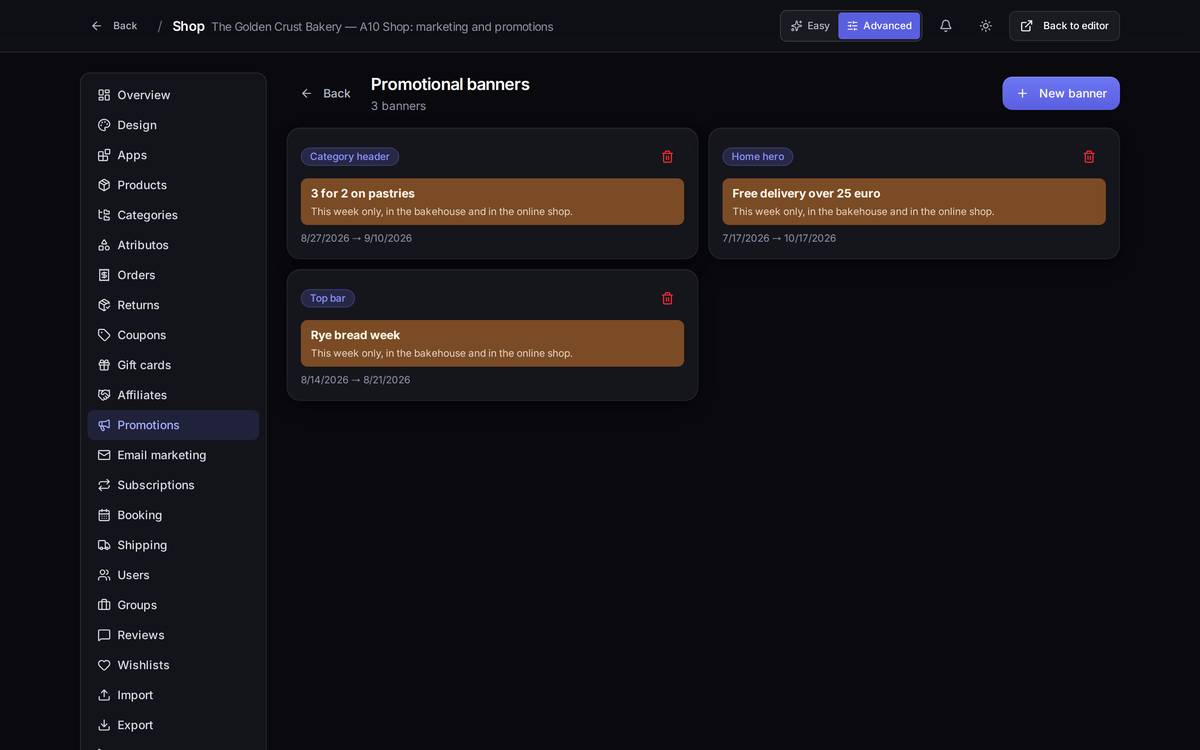Go Back from Promotional banners
This screenshot has width=1200, height=750.
pyautogui.click(x=326, y=93)
